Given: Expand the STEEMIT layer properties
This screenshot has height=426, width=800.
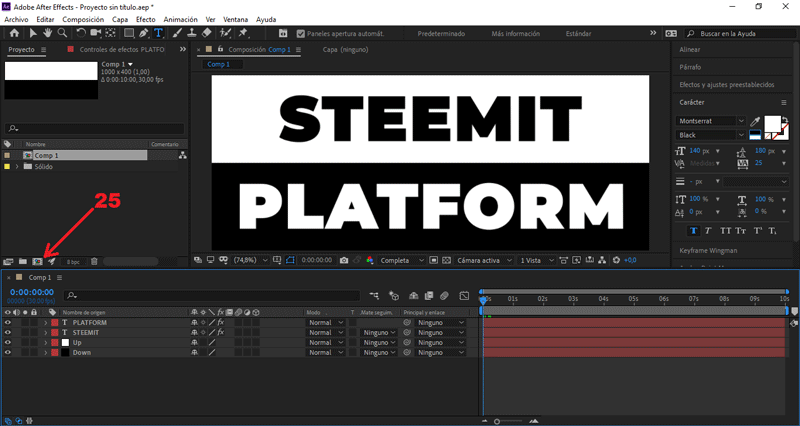Looking at the screenshot, I should point(45,333).
